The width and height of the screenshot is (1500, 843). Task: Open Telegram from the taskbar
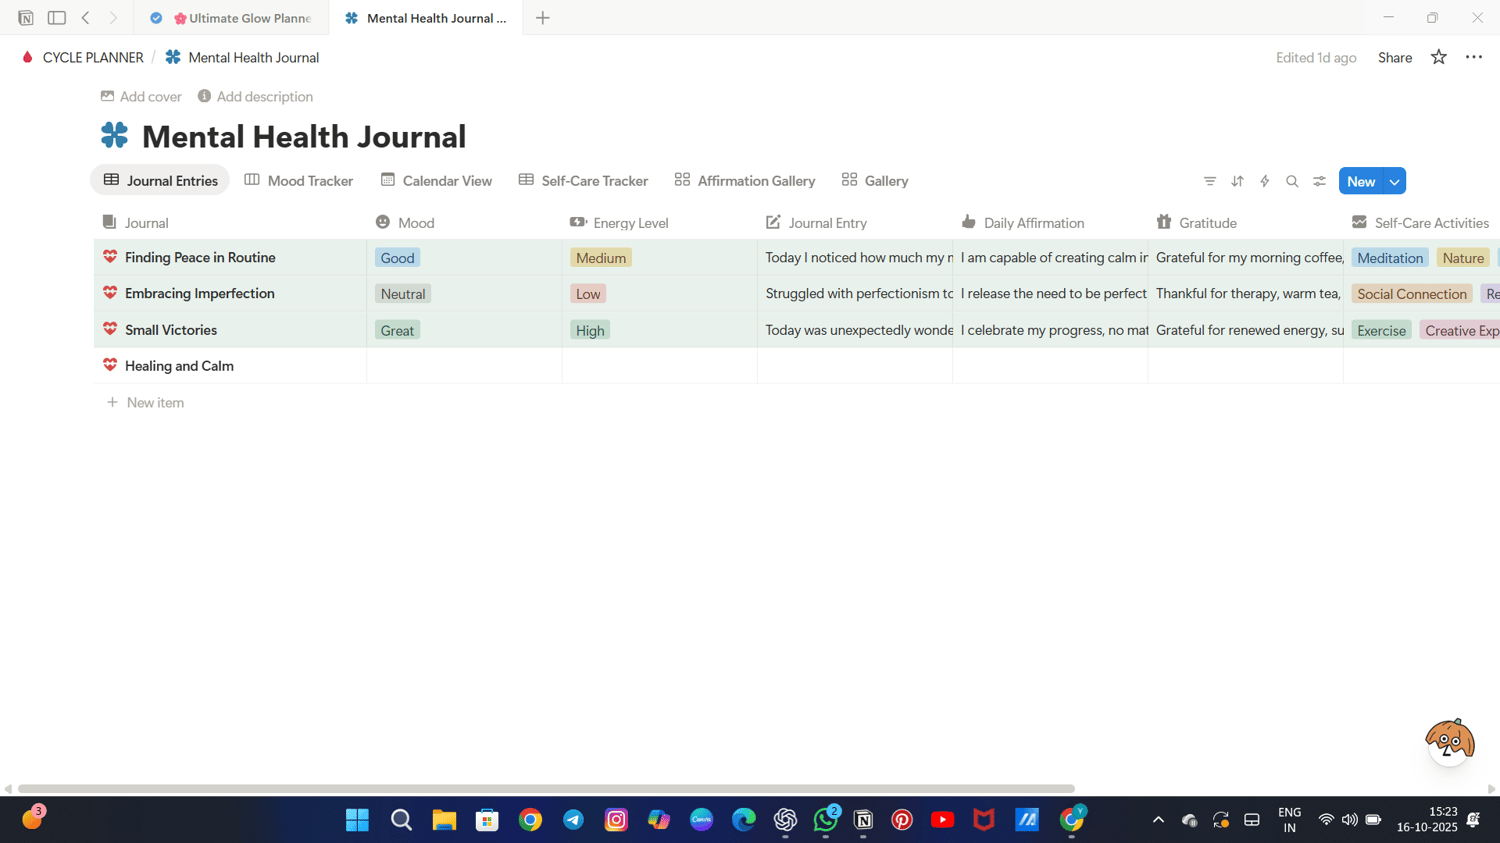pyautogui.click(x=573, y=820)
